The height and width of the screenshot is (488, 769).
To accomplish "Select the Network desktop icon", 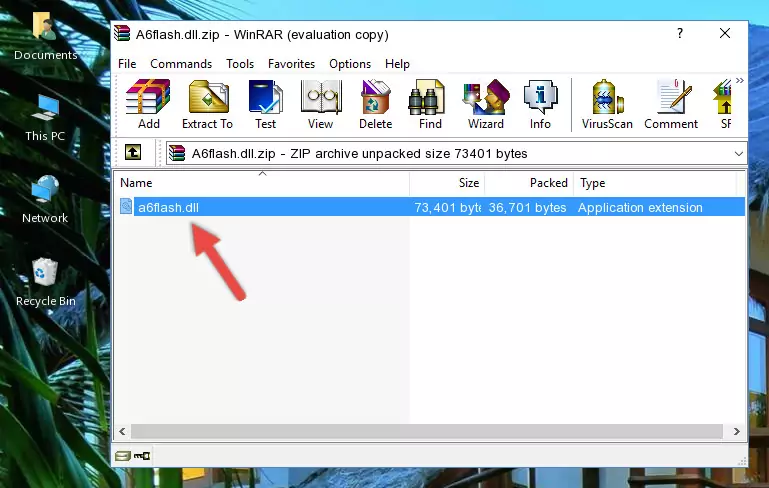I will 45,200.
